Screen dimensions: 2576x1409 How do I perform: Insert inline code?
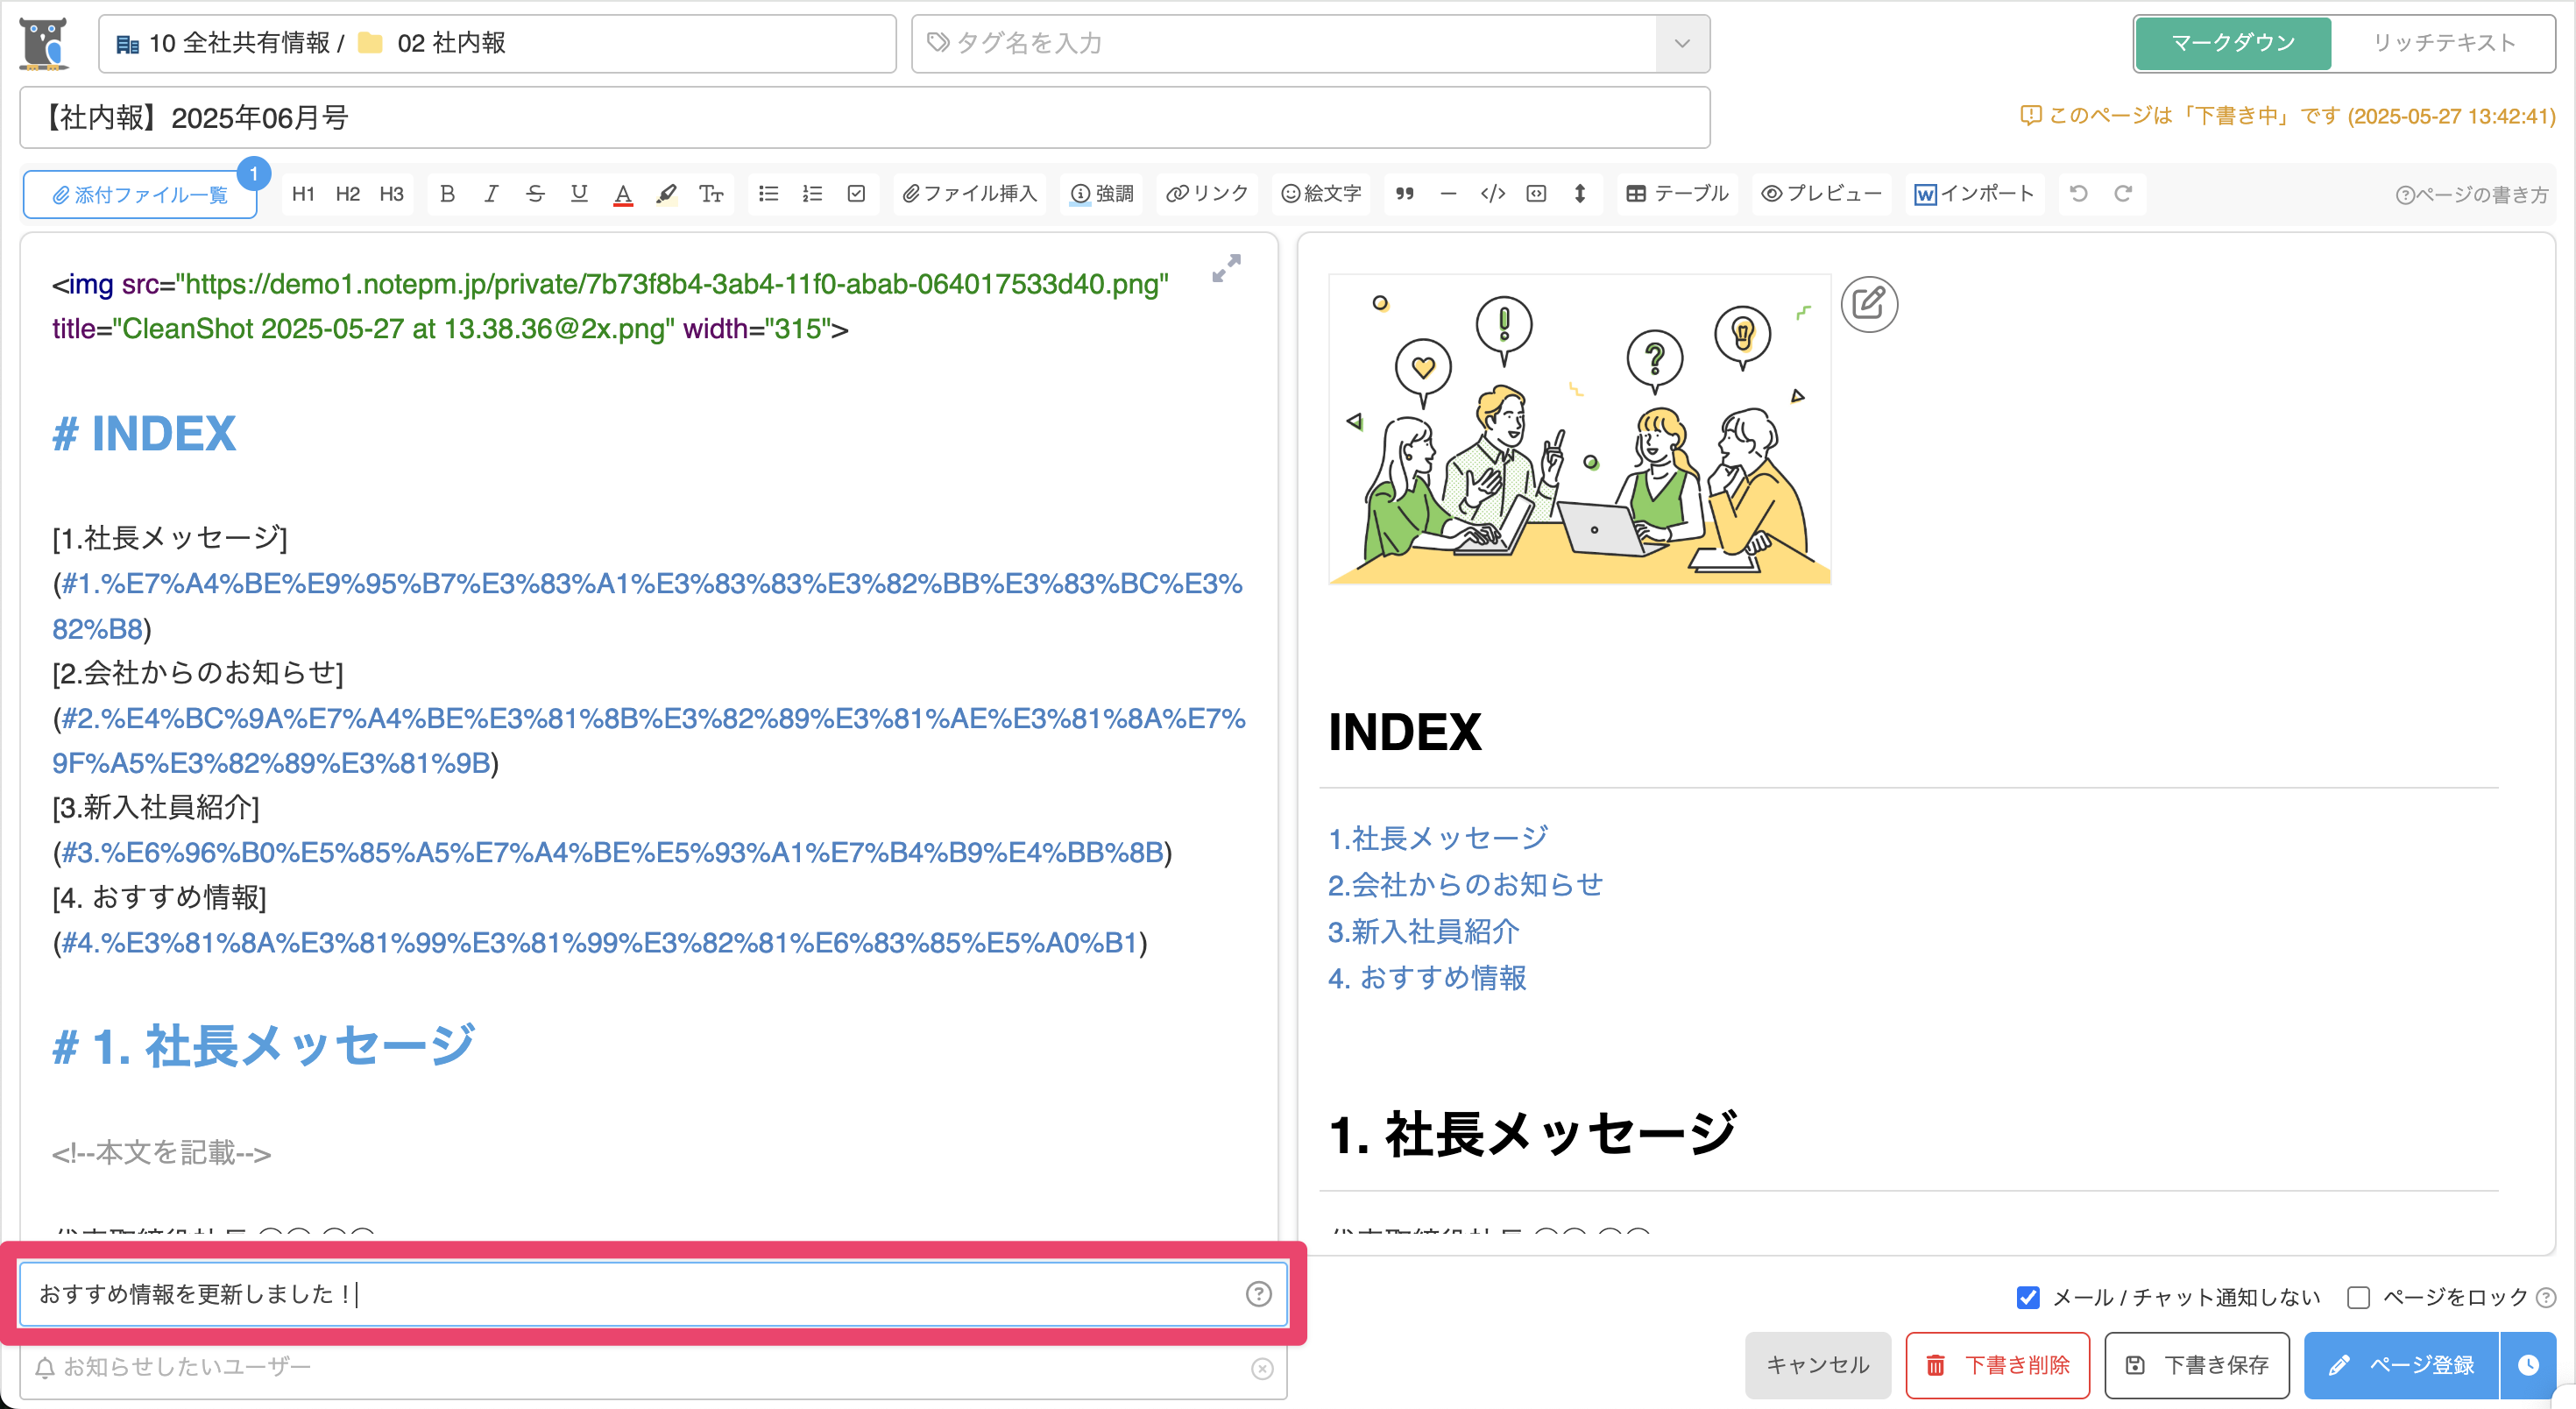click(1492, 194)
